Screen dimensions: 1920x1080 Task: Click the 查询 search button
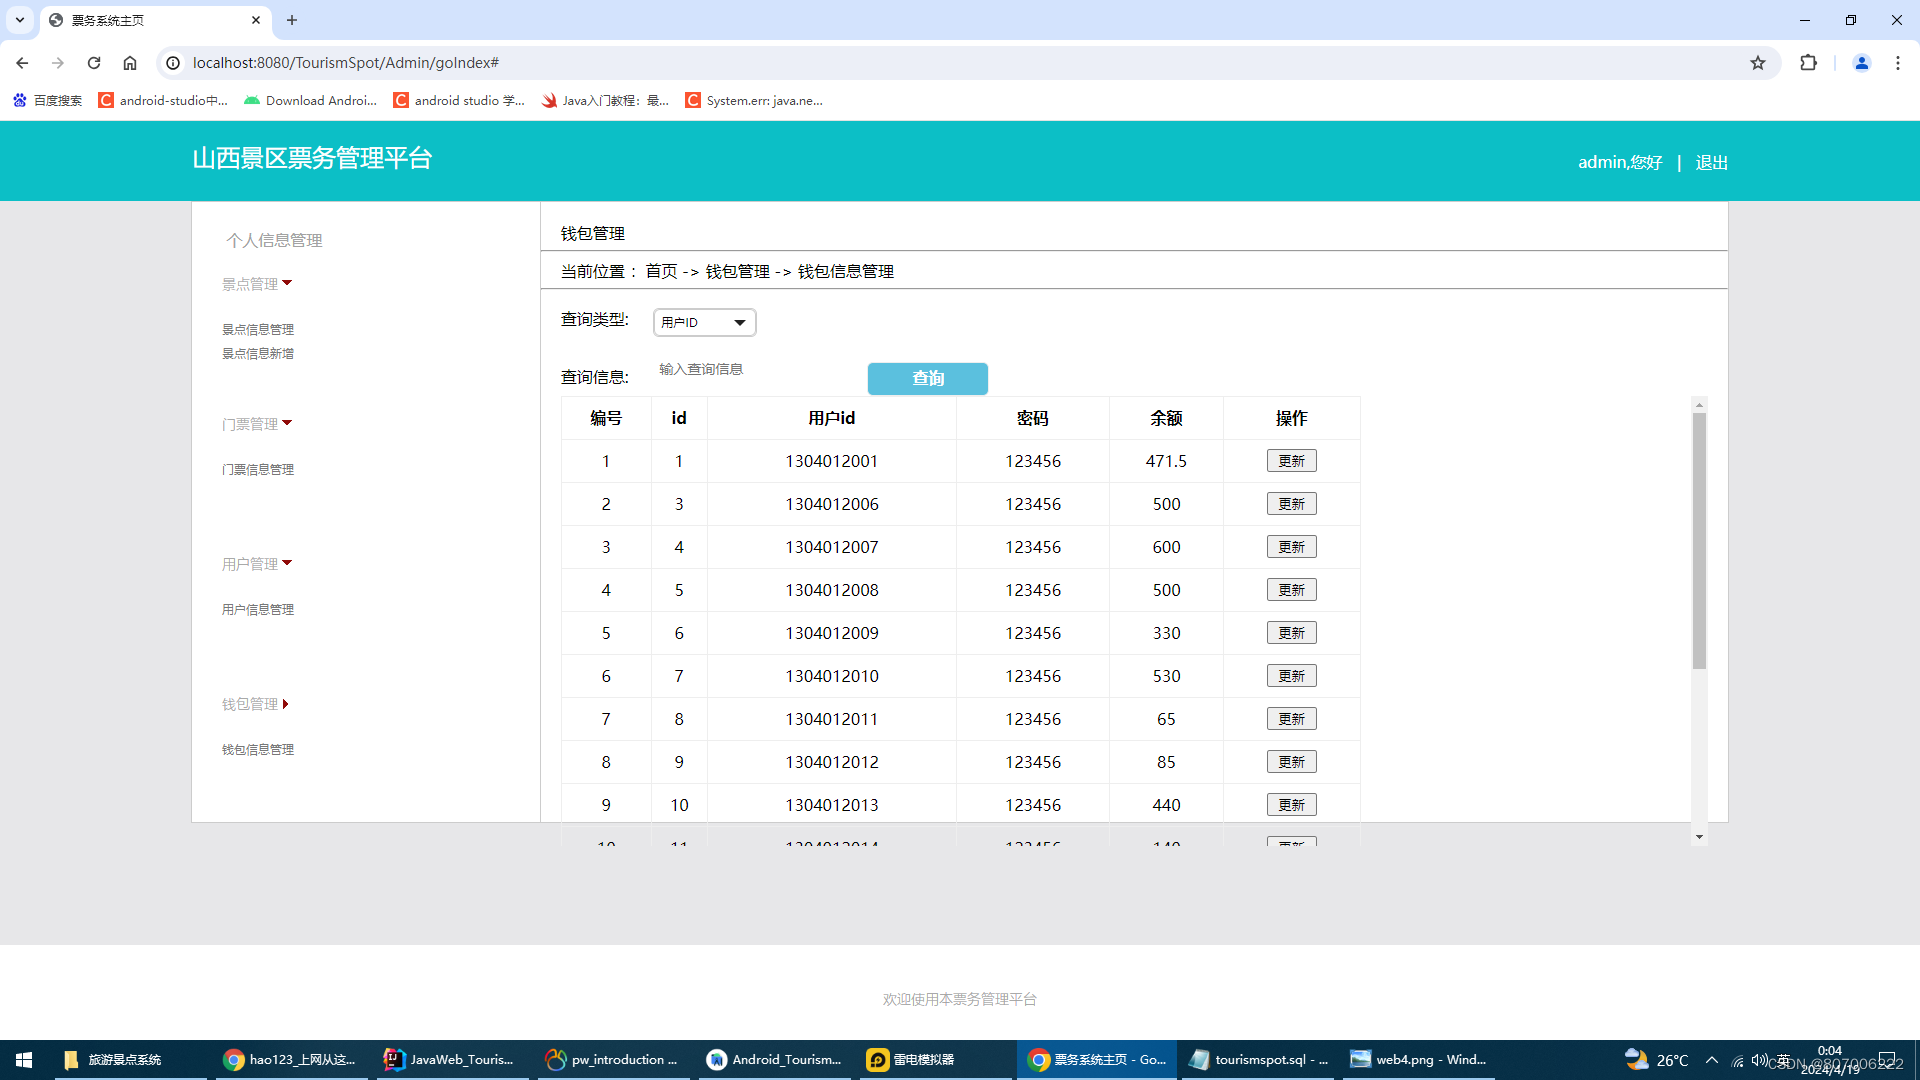pyautogui.click(x=927, y=378)
